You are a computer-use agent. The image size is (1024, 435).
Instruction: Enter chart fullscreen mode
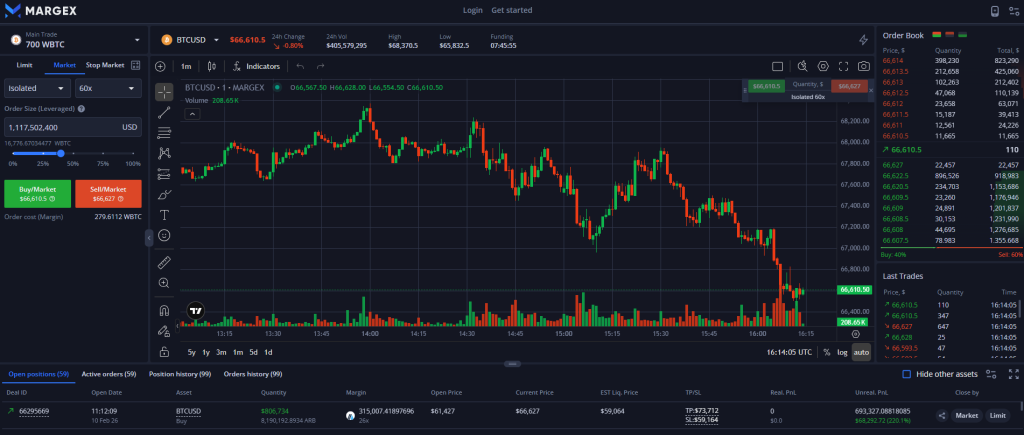843,66
